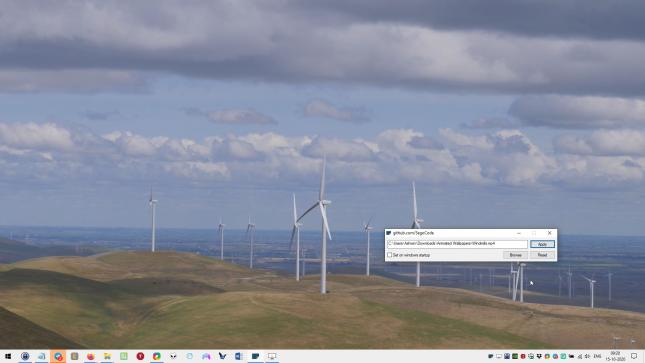Open the alien-face taskbar app
The image size is (645, 363).
(x=173, y=356)
